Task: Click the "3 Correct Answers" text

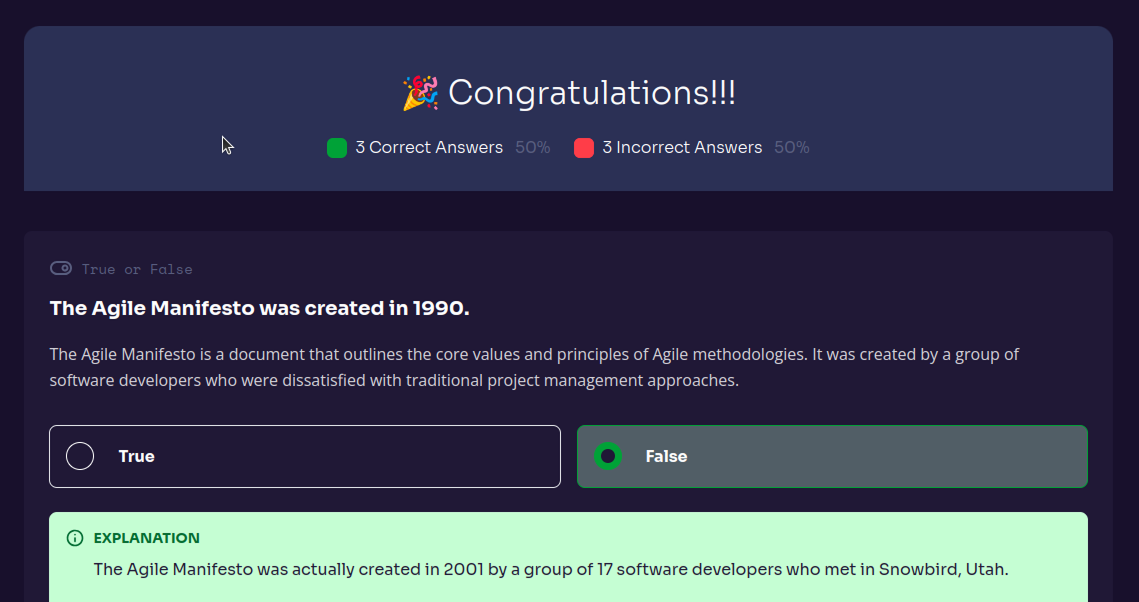Action: coord(429,148)
